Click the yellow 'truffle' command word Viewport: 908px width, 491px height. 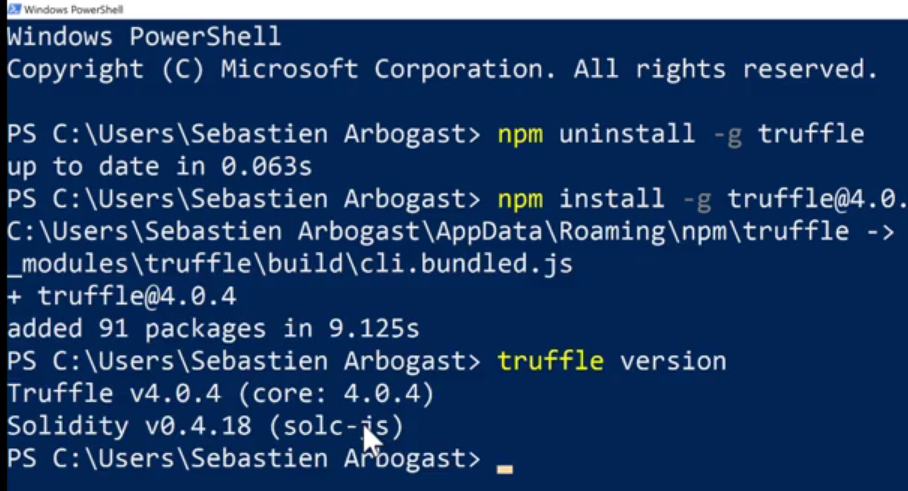(x=551, y=361)
